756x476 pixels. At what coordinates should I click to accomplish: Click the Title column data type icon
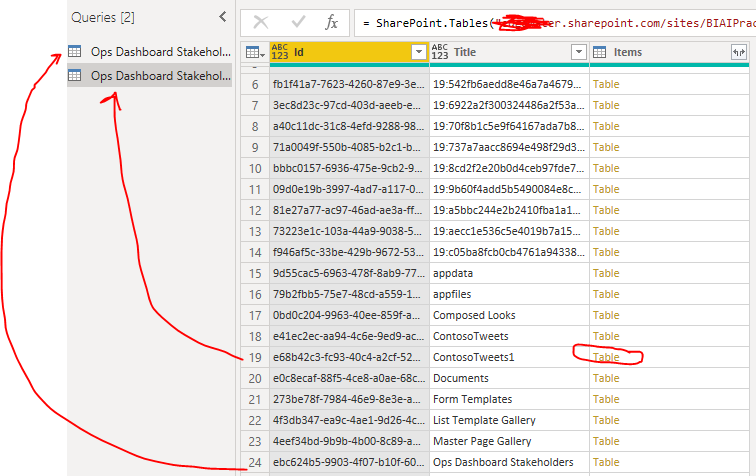(440, 52)
